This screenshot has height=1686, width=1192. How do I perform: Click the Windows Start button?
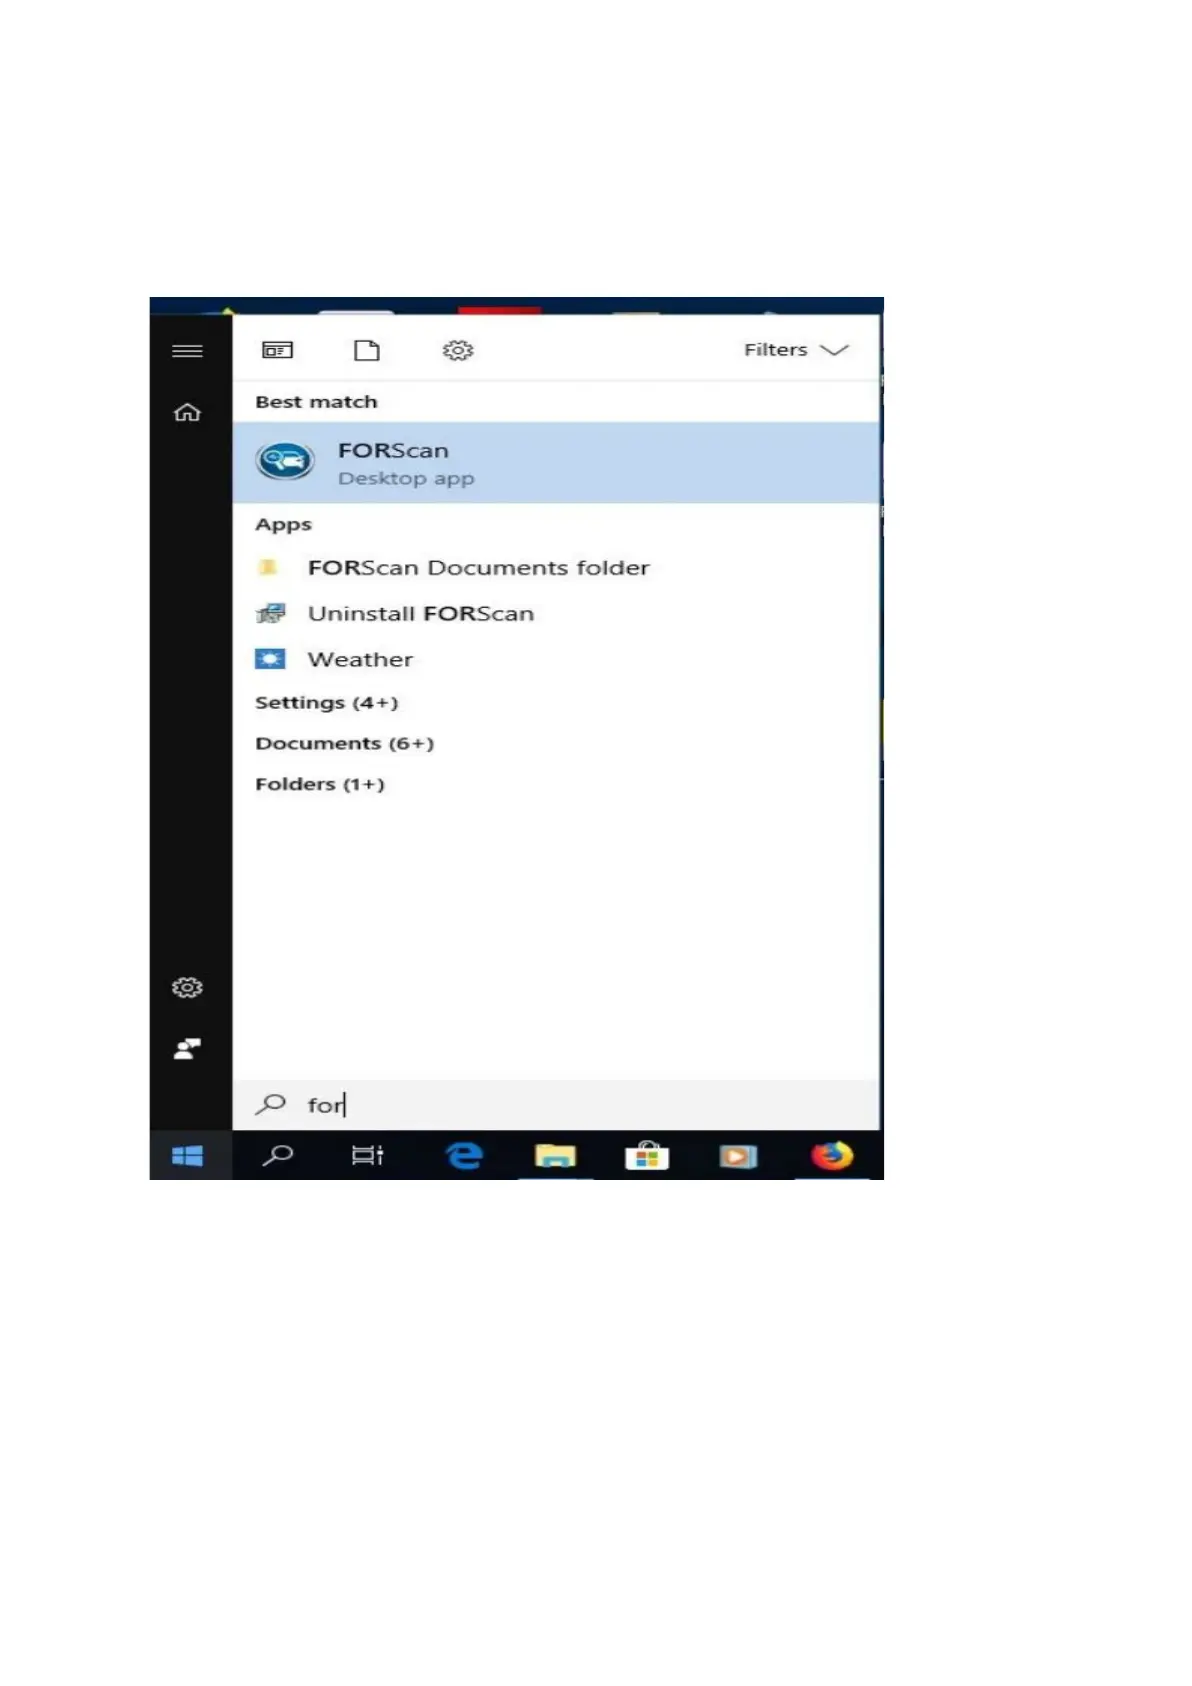tap(188, 1156)
